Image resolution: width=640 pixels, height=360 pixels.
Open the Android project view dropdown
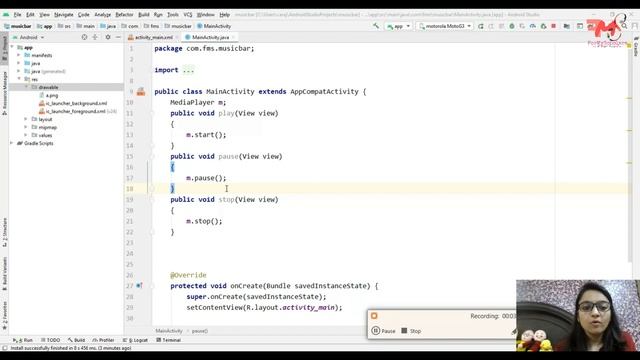[29, 37]
